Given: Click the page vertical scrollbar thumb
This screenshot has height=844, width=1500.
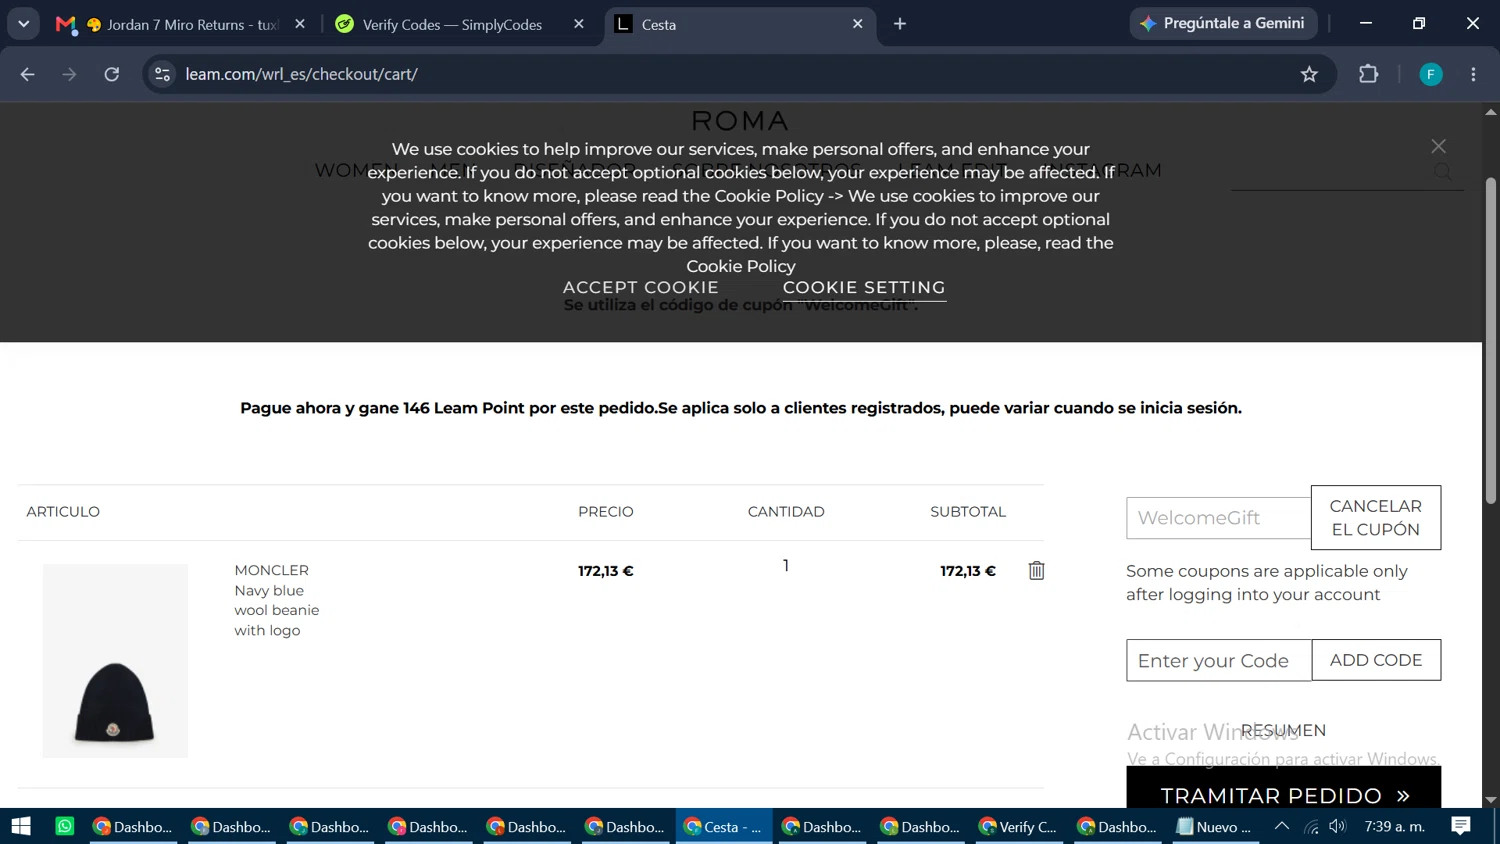Looking at the screenshot, I should [1490, 340].
